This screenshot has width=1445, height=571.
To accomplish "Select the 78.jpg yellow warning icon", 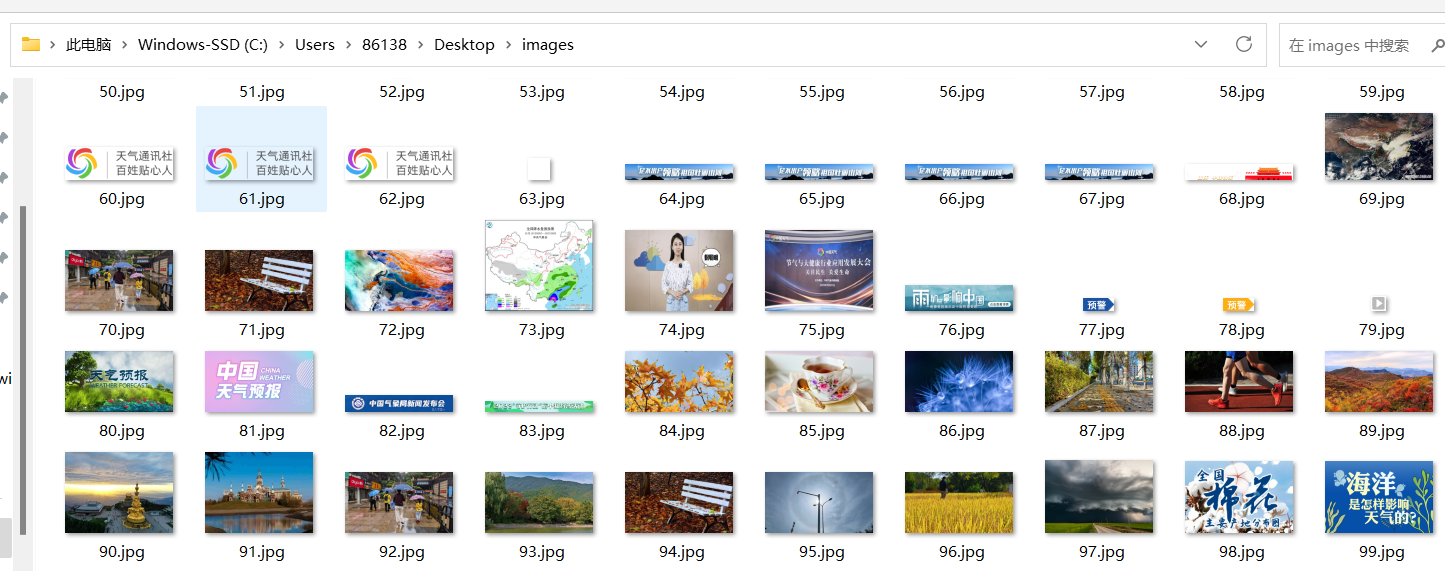I will 1239,304.
